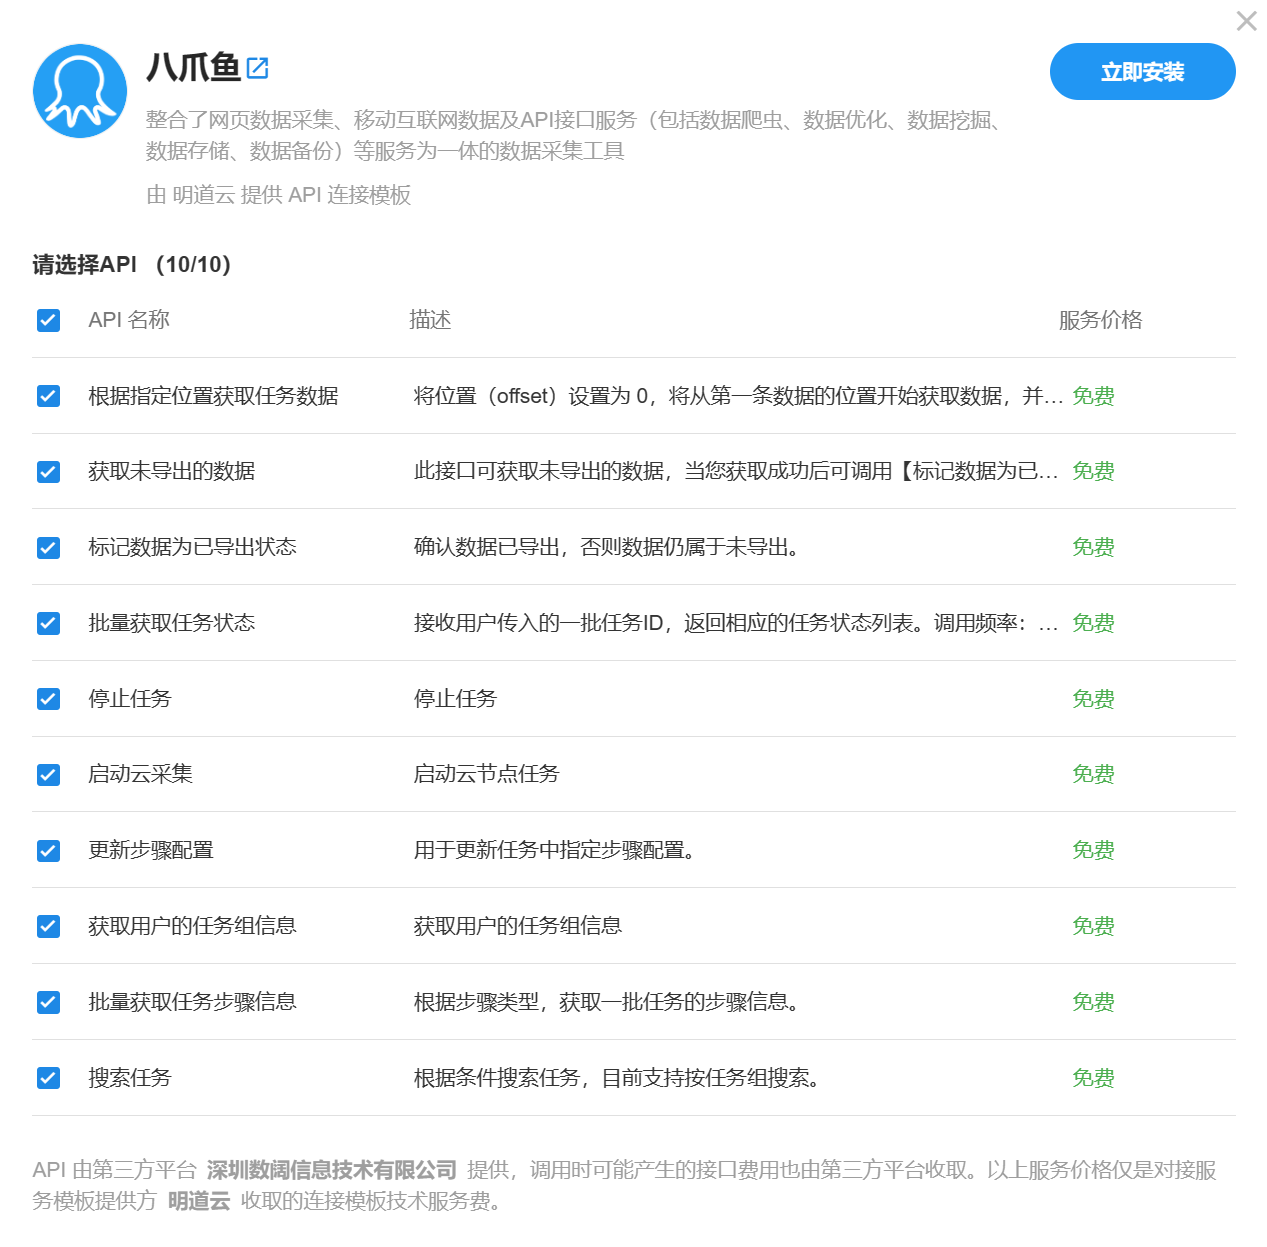Uncheck the 停止任务 checkbox
Screen dimensions: 1267x1247
pos(48,699)
